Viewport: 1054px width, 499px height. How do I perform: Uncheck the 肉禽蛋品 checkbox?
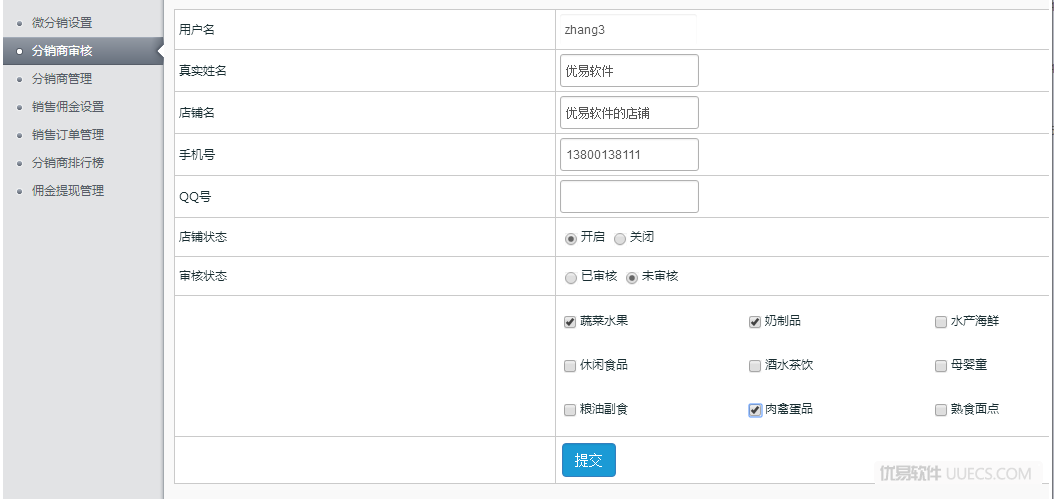click(755, 410)
